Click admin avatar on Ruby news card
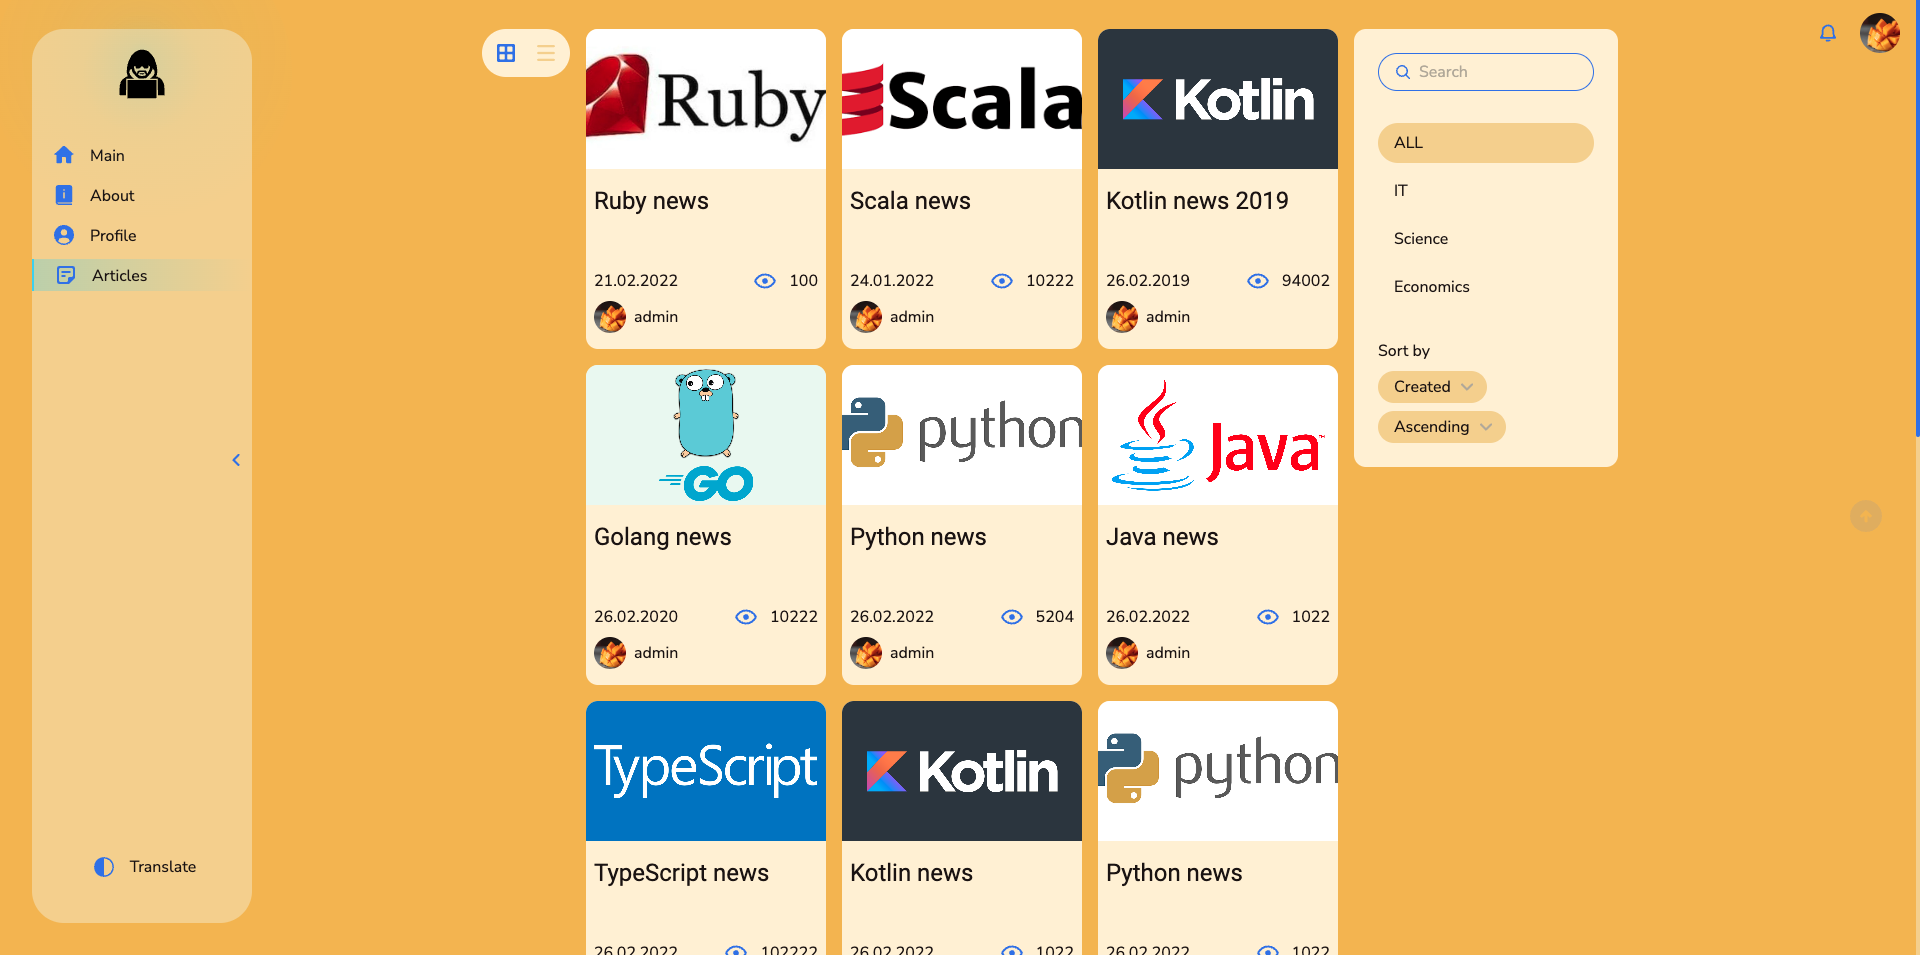This screenshot has width=1920, height=955. [x=610, y=317]
